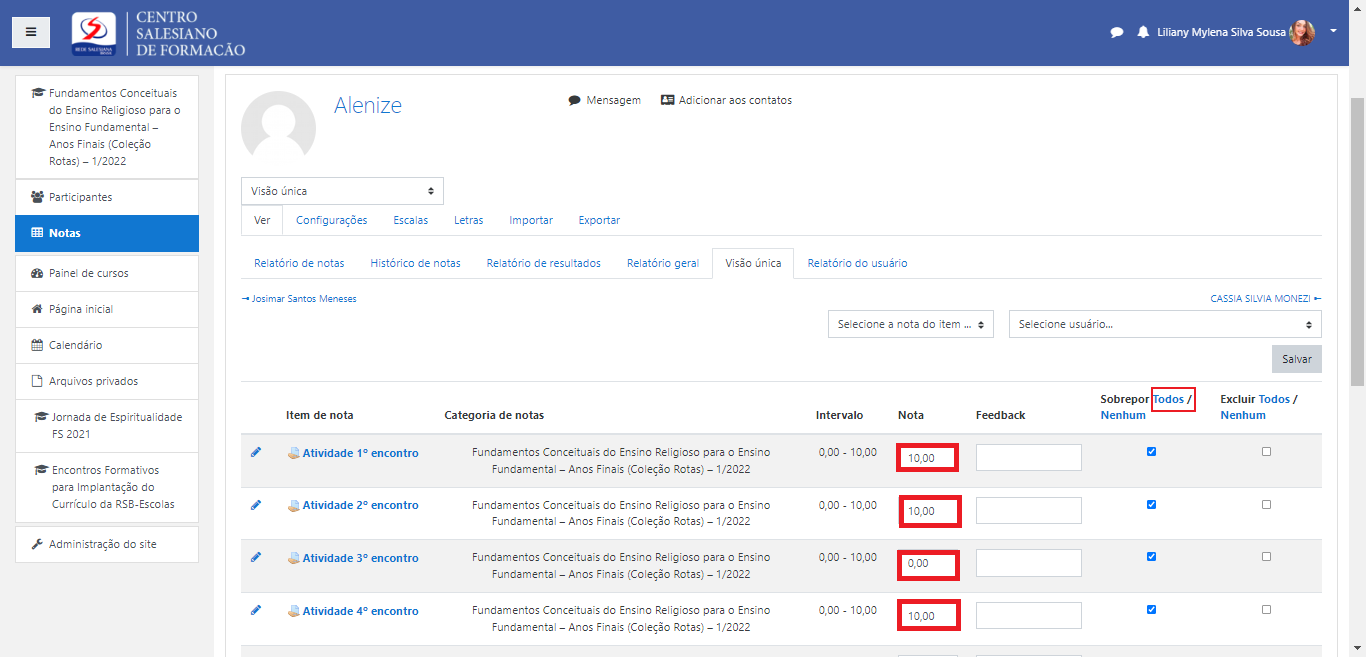Click the user profile photo in header
Viewport: 1366px width, 657px height.
(1302, 32)
